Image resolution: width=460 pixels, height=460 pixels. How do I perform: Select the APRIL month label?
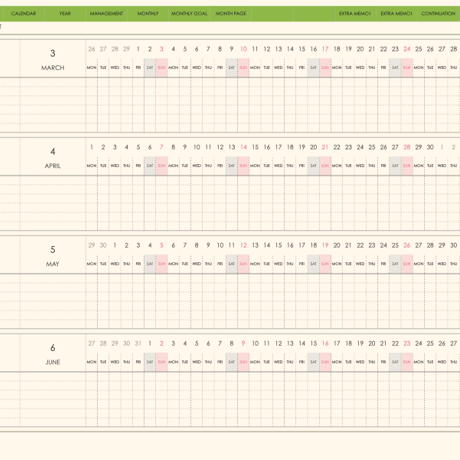click(53, 166)
